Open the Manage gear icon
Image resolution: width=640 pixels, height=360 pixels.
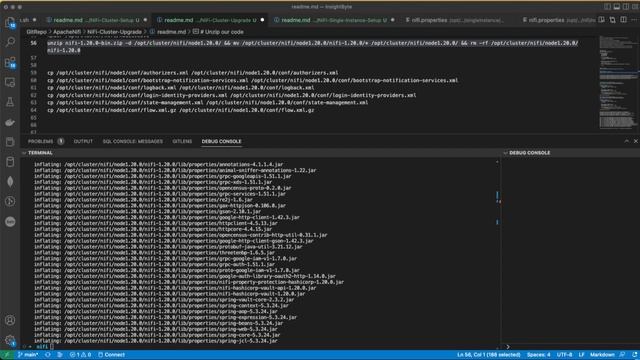10,340
